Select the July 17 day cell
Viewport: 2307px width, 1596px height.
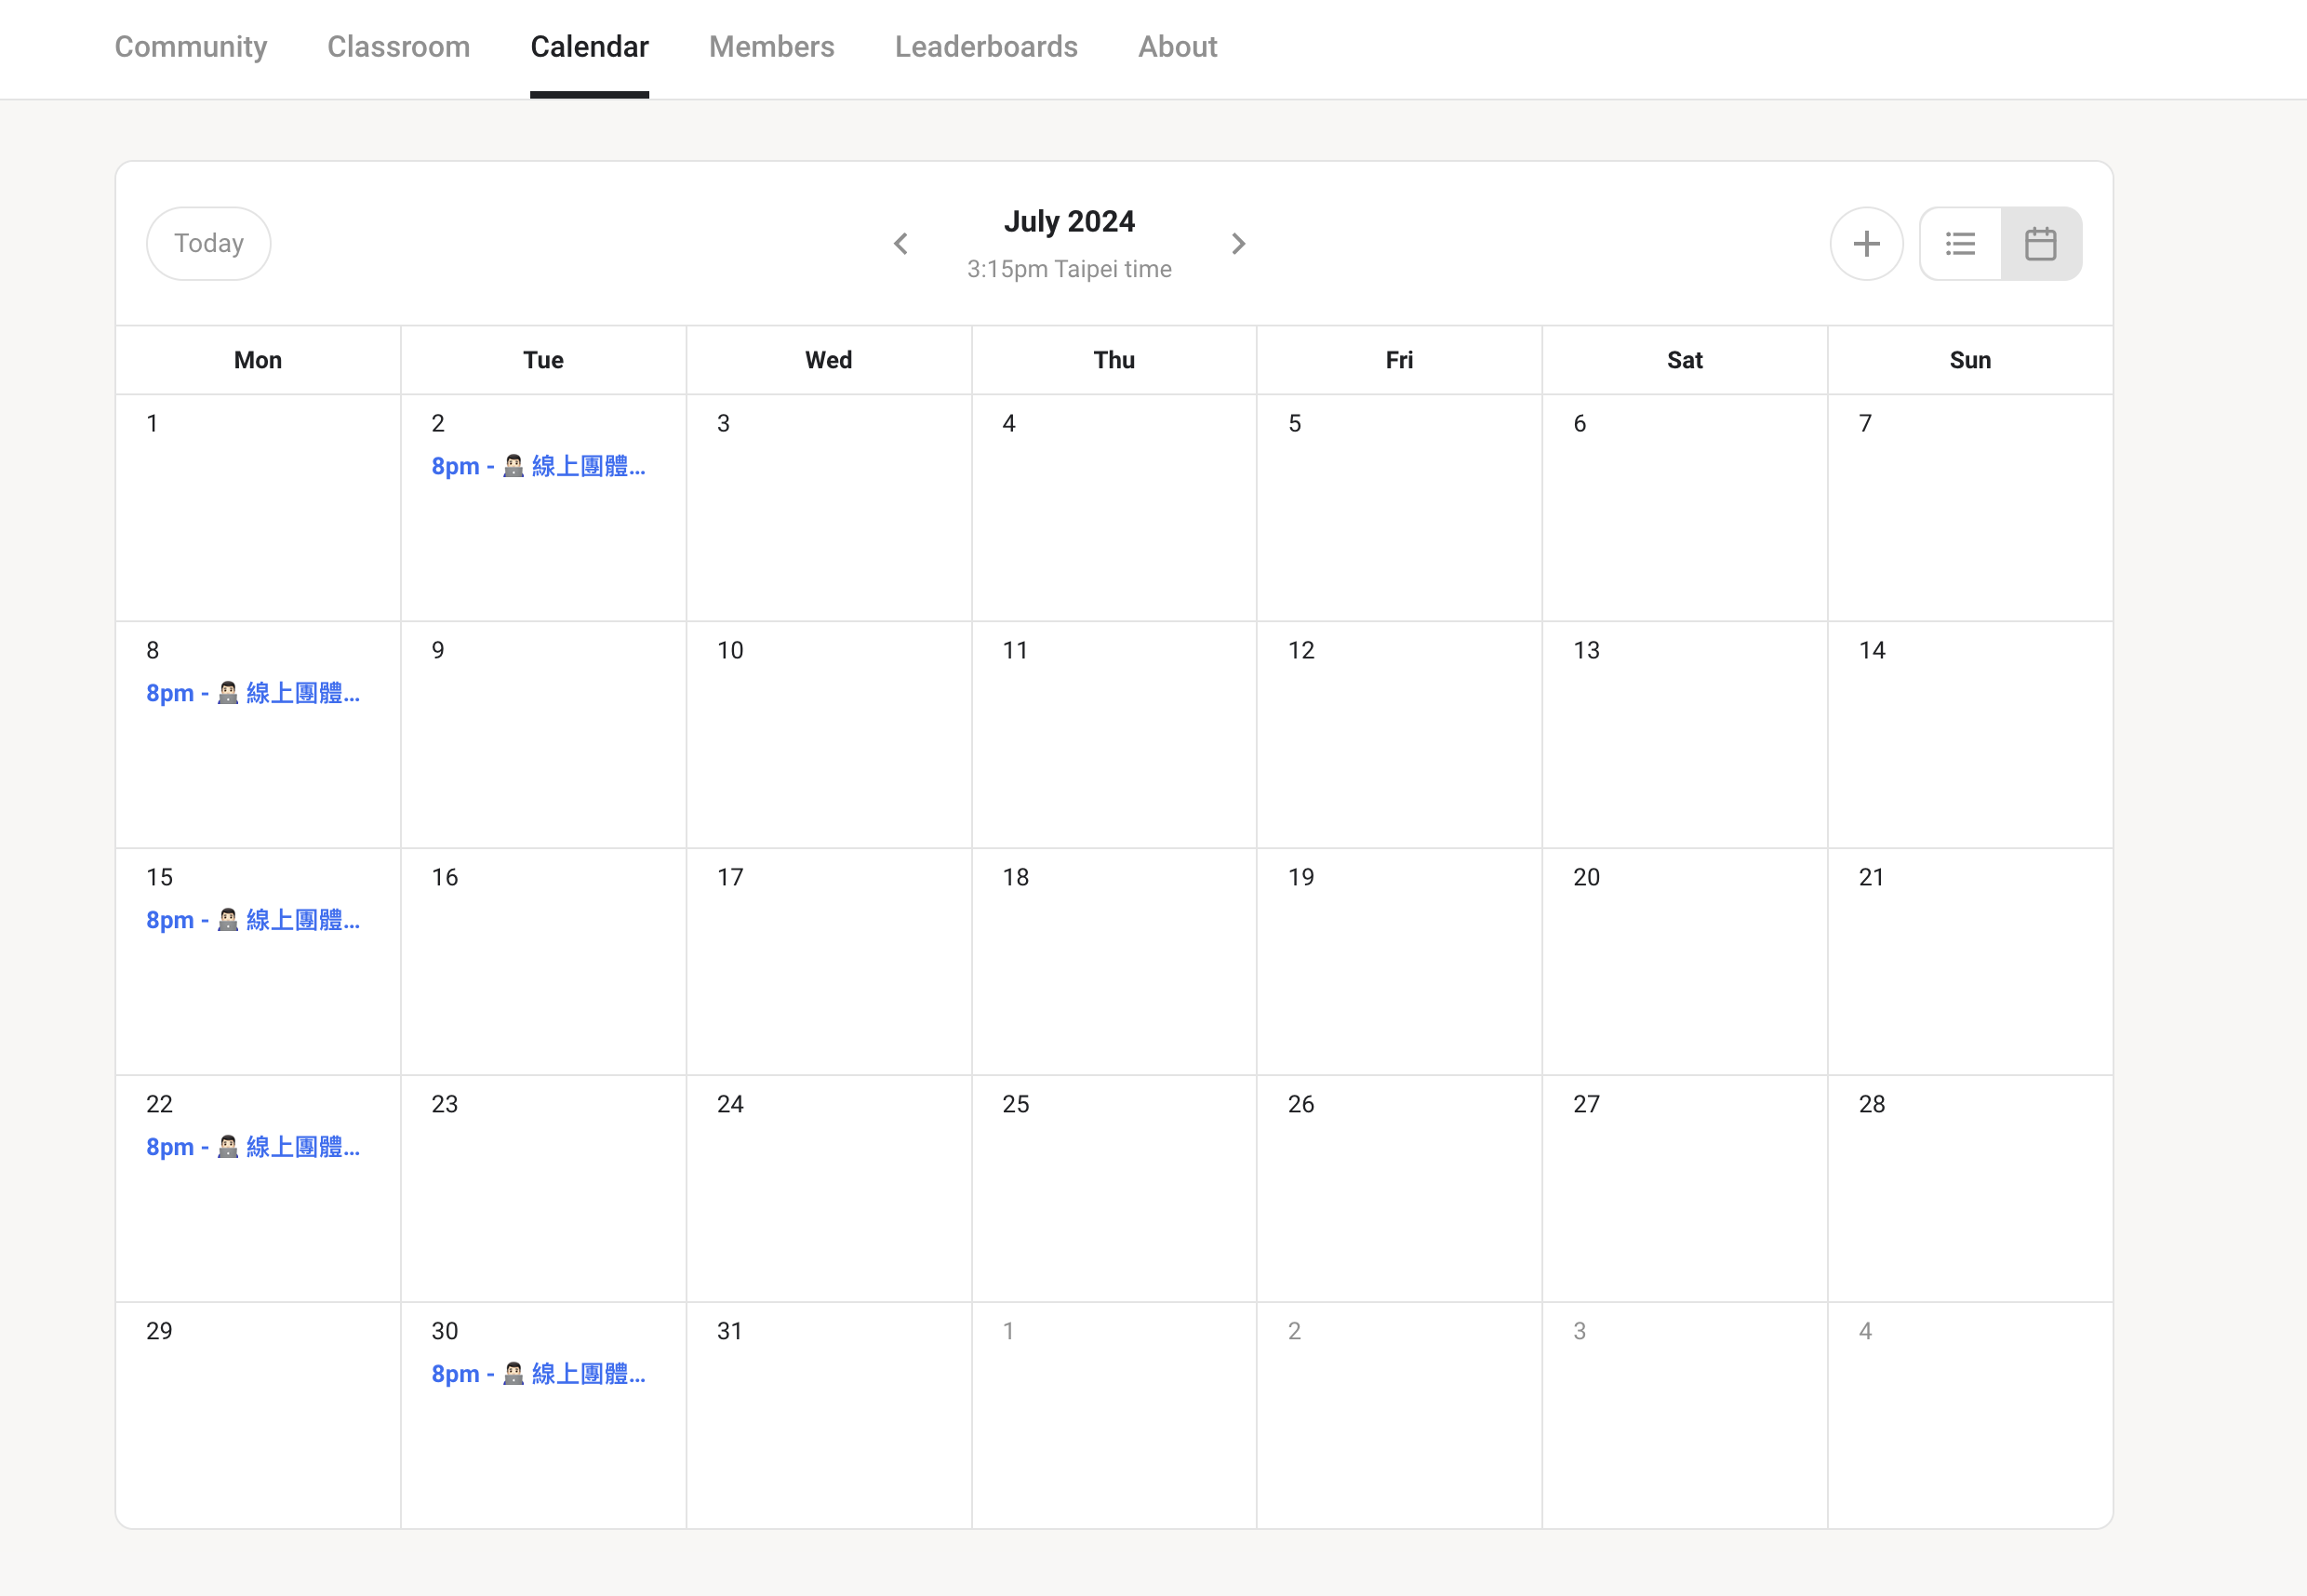(x=829, y=961)
